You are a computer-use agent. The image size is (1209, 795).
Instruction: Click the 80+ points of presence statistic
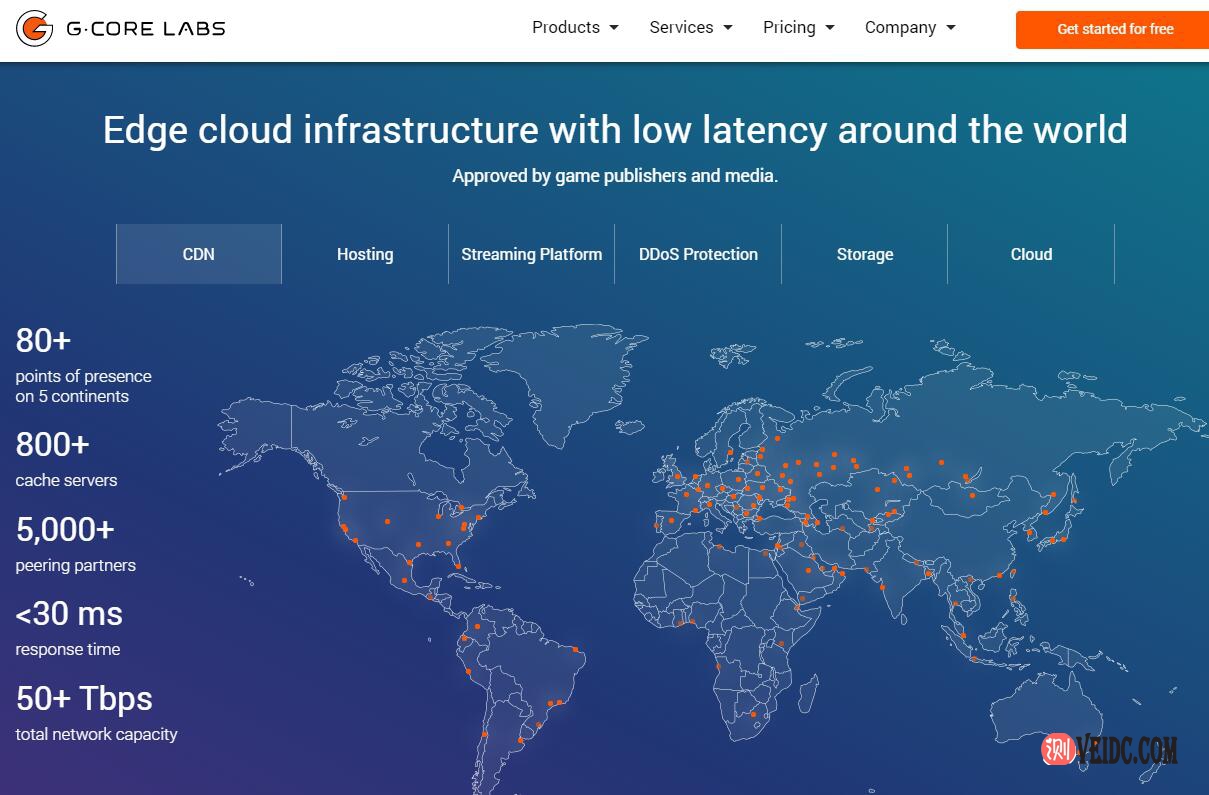(83, 364)
